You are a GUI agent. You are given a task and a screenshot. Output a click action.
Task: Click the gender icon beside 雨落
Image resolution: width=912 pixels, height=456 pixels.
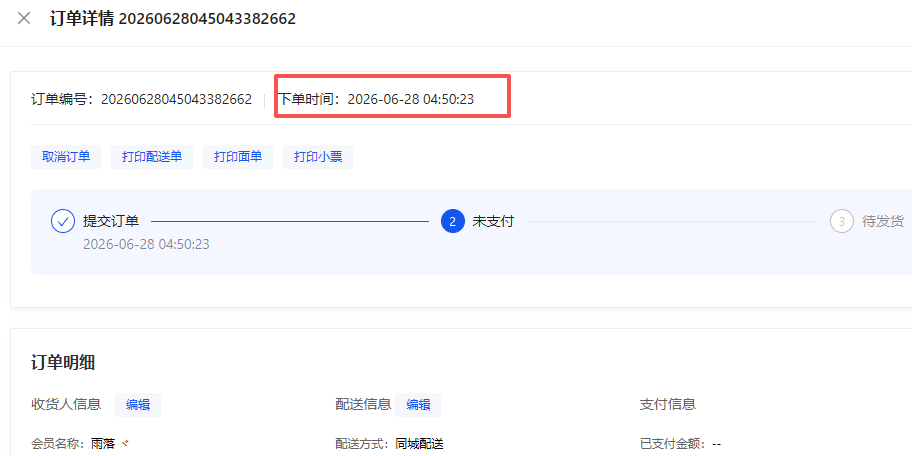[x=125, y=444]
